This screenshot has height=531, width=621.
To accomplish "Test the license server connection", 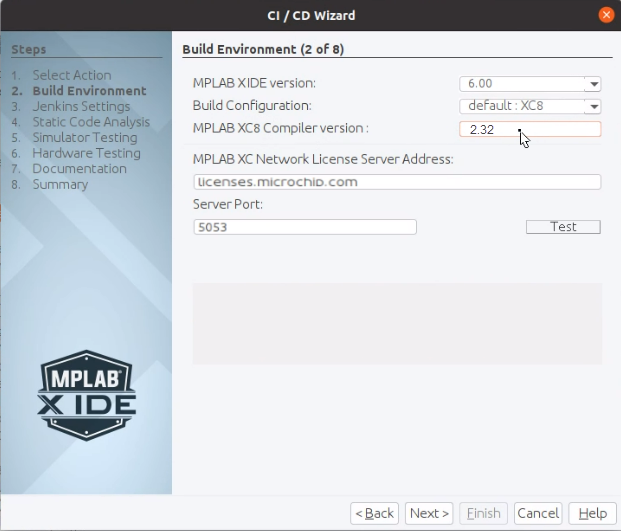I will tap(563, 227).
